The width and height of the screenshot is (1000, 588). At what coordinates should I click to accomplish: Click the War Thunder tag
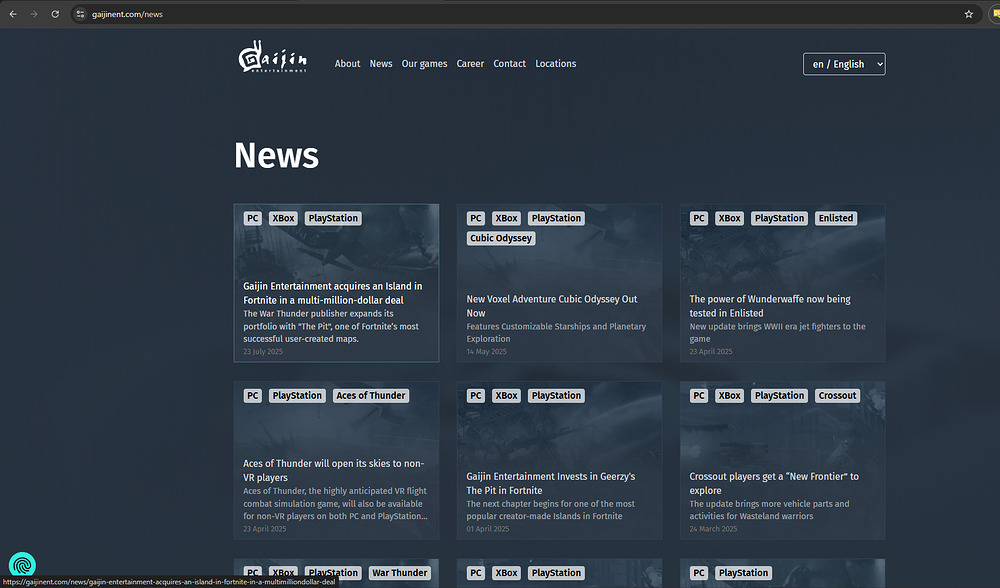tap(399, 573)
